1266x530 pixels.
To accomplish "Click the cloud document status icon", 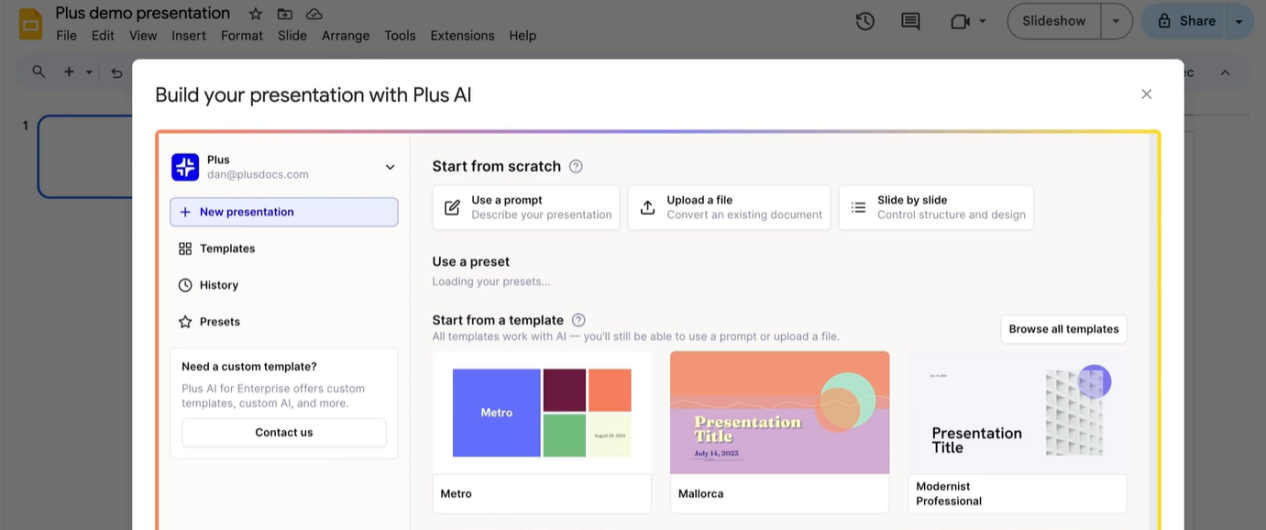I will (x=314, y=14).
